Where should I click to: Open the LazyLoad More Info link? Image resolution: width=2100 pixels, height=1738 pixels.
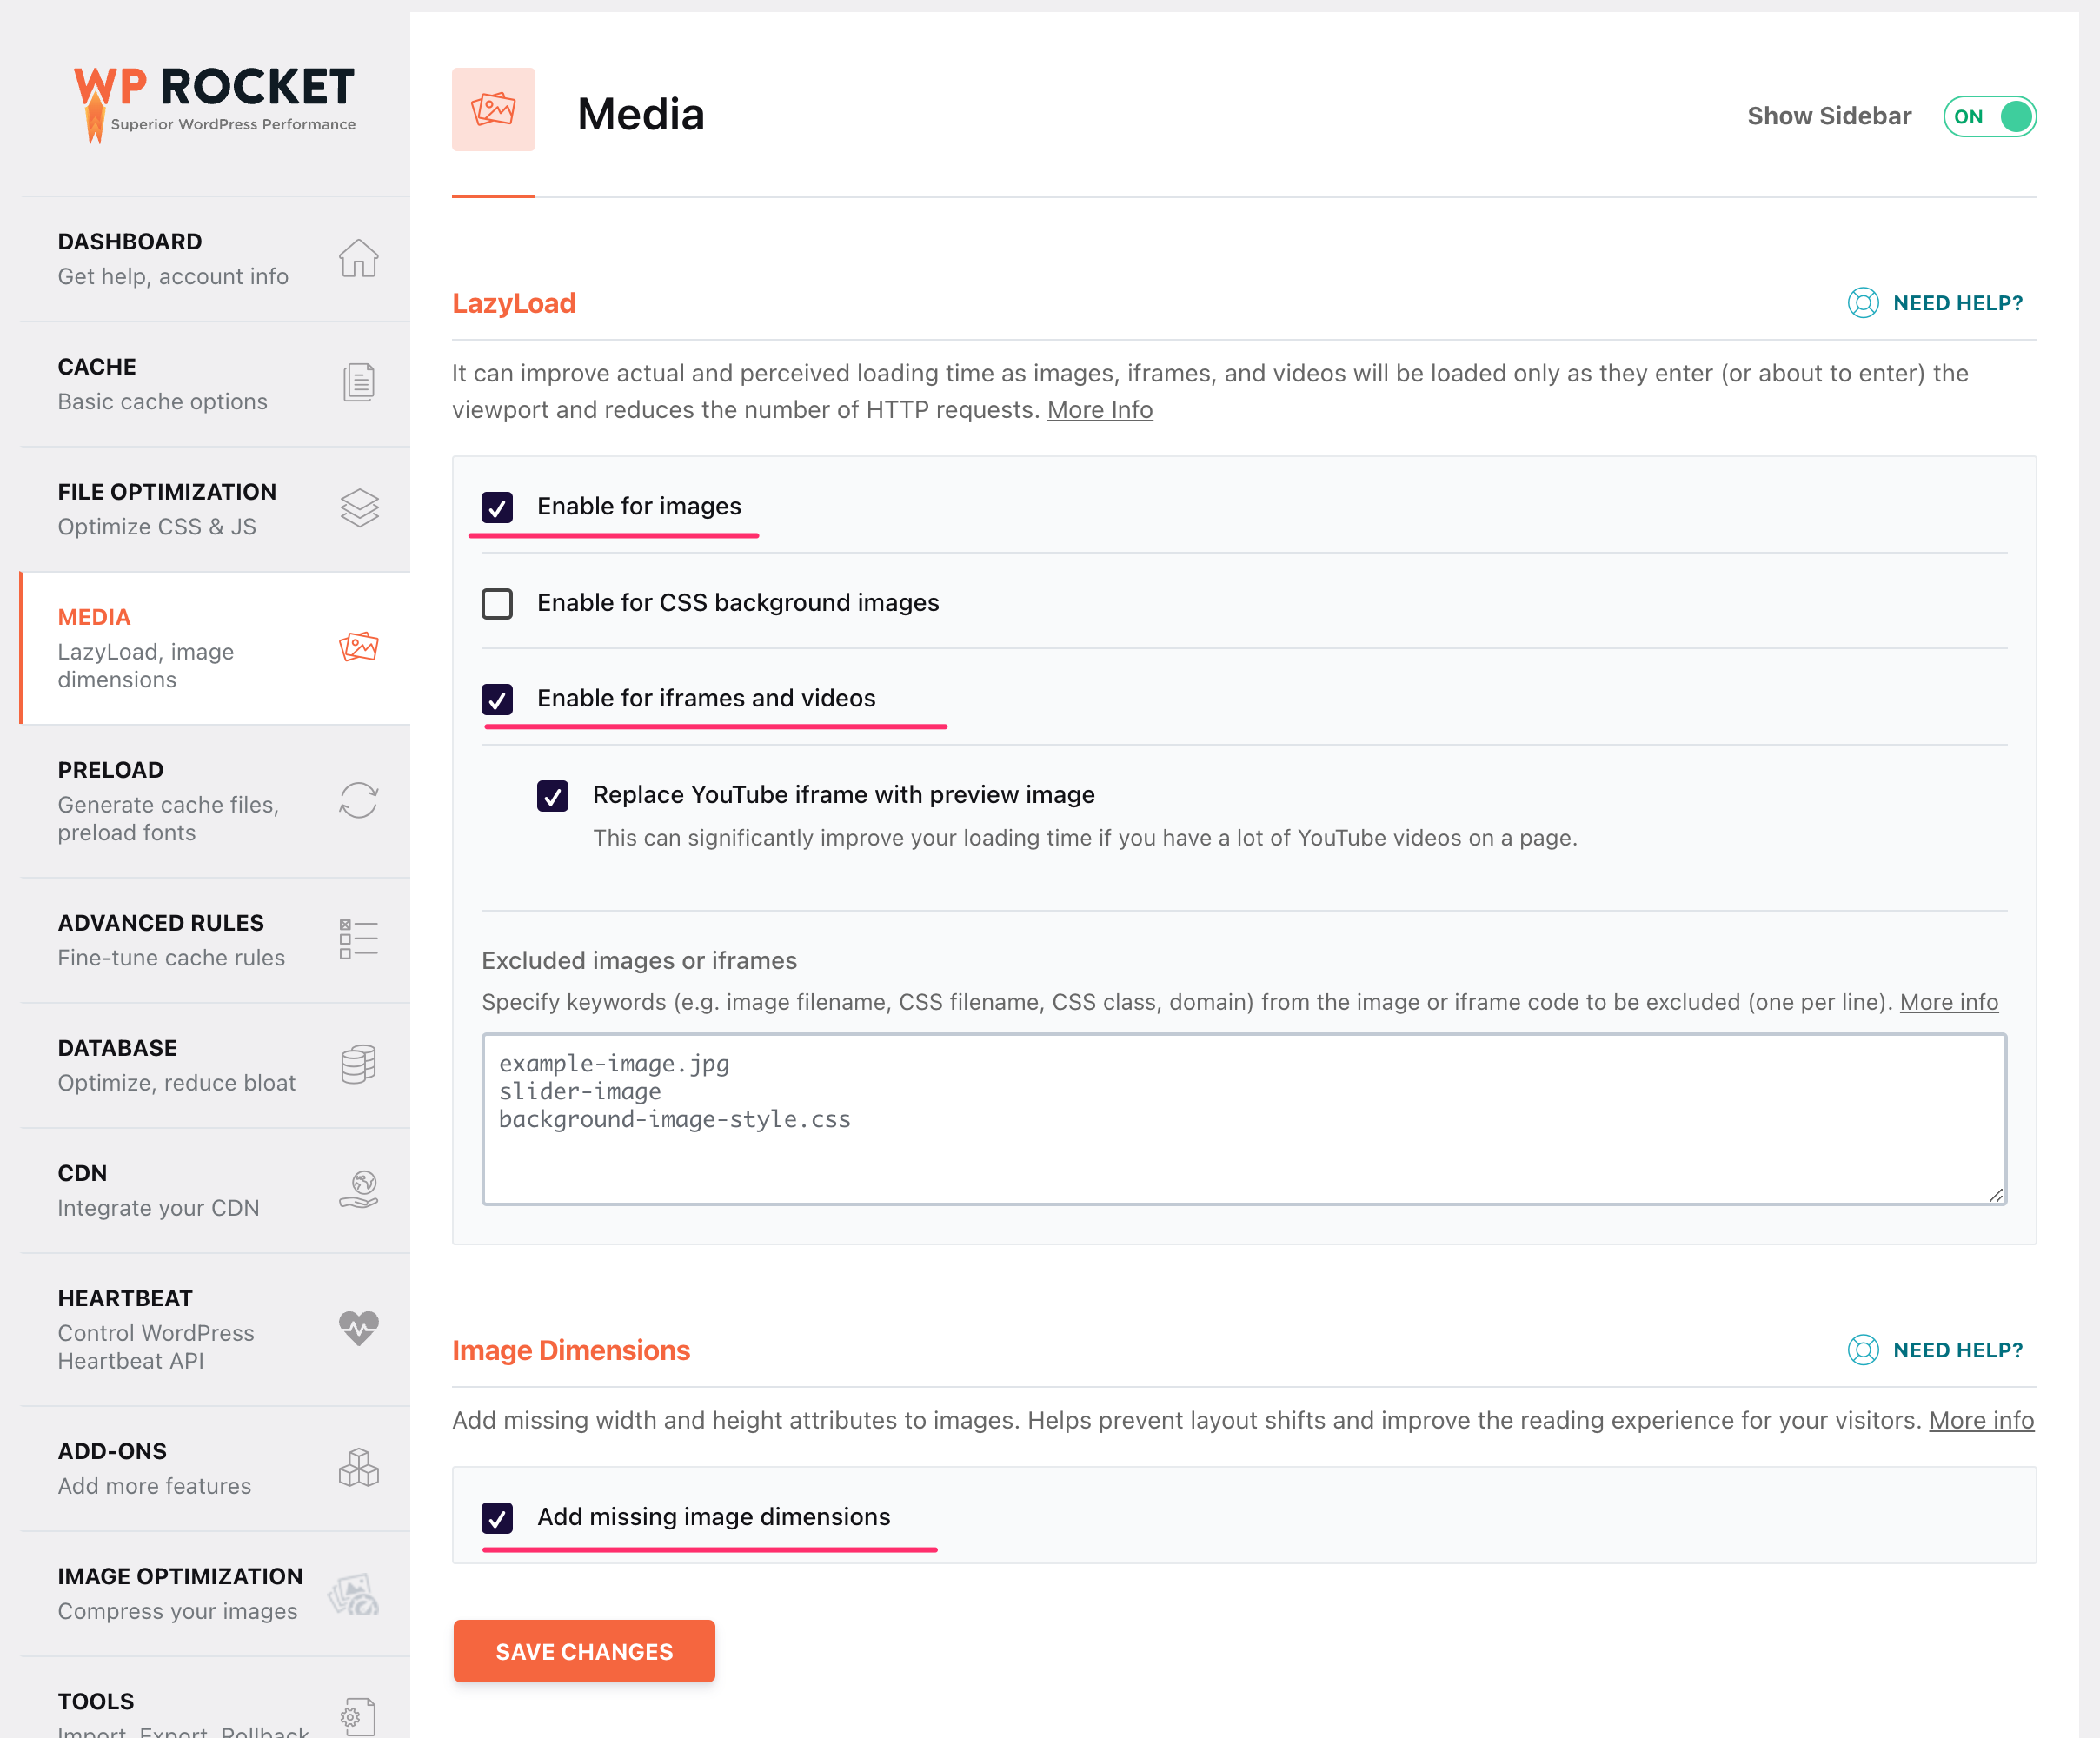(1099, 410)
